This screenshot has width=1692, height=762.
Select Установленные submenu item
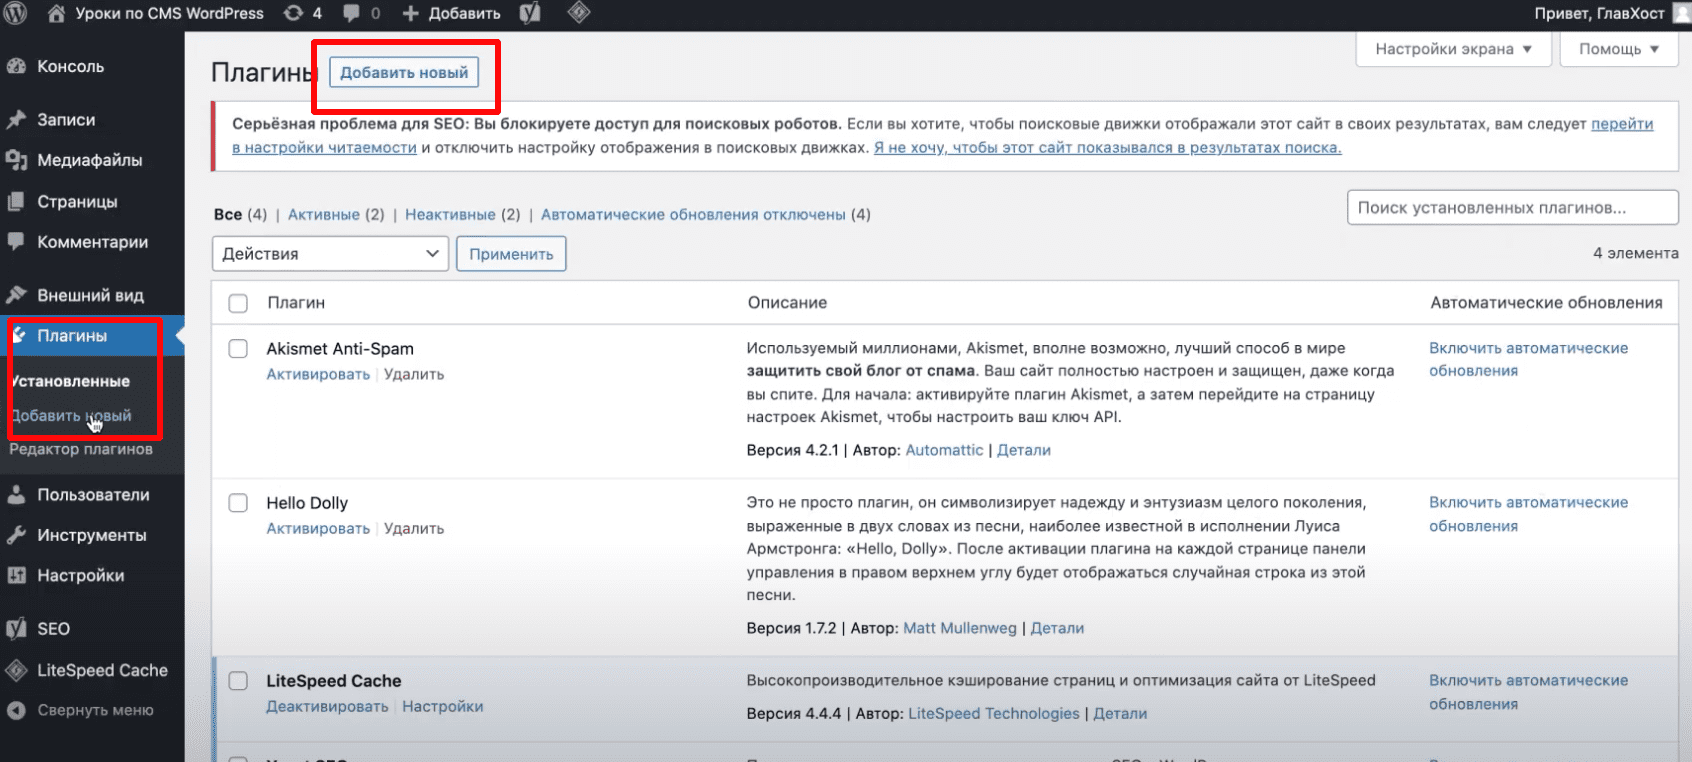click(x=71, y=381)
